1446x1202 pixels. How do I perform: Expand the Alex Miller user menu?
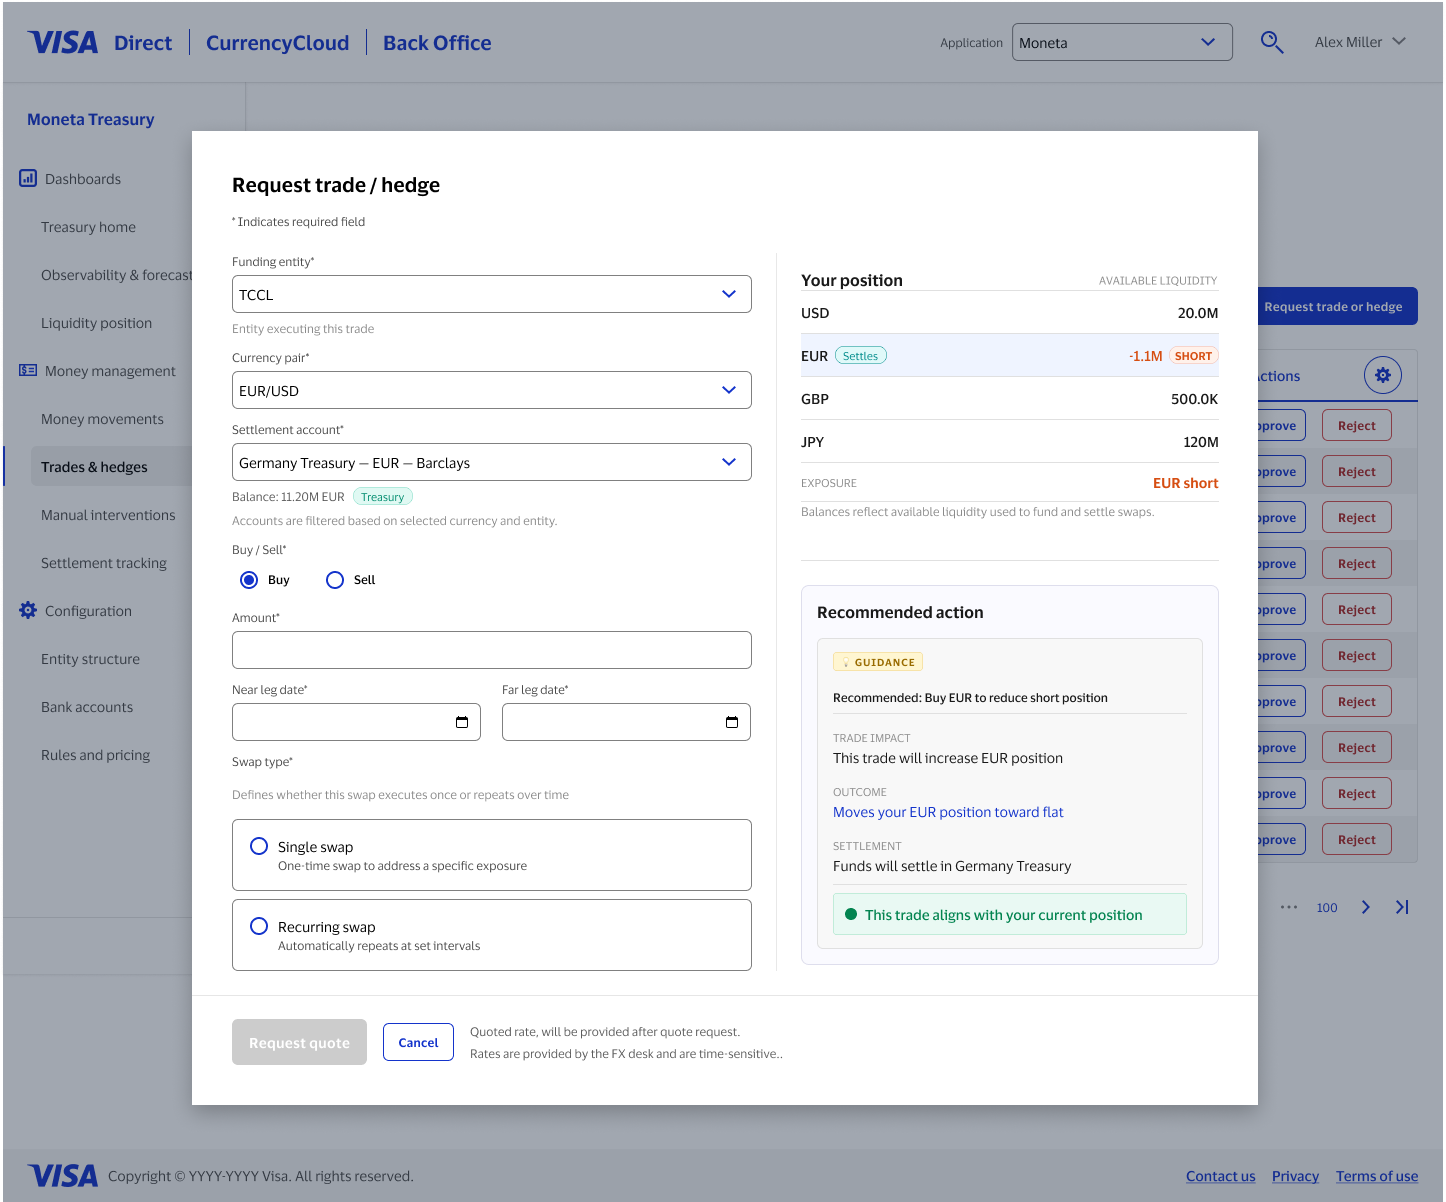tap(1360, 42)
